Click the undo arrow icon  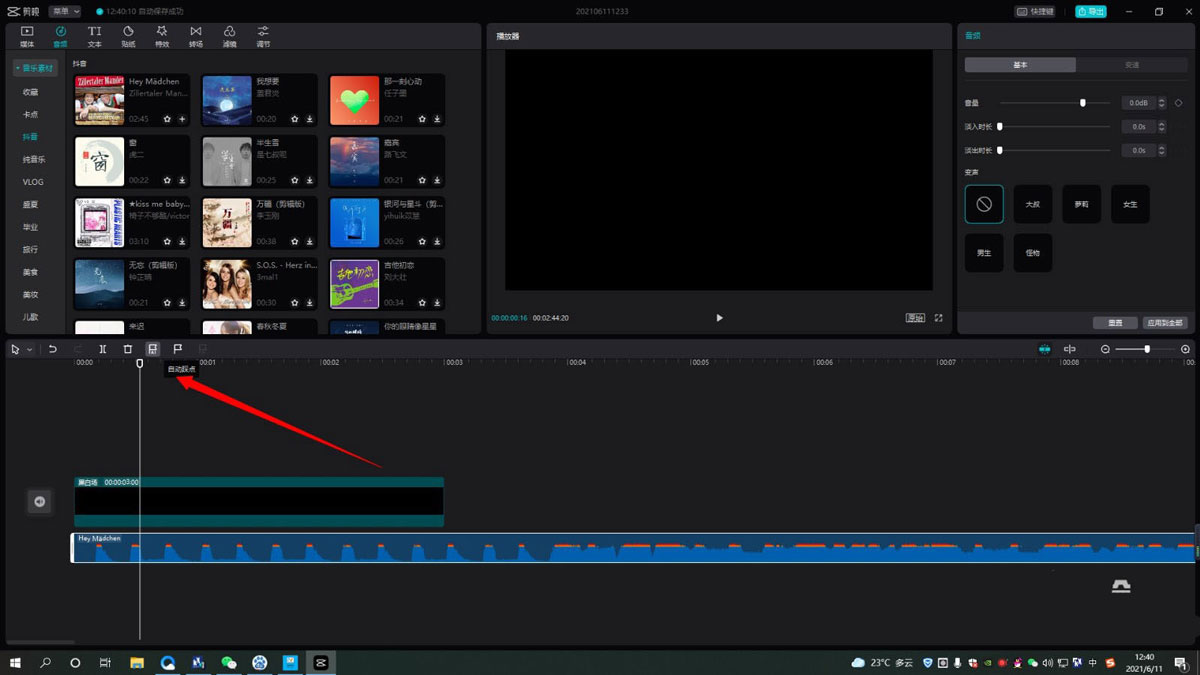pyautogui.click(x=53, y=349)
